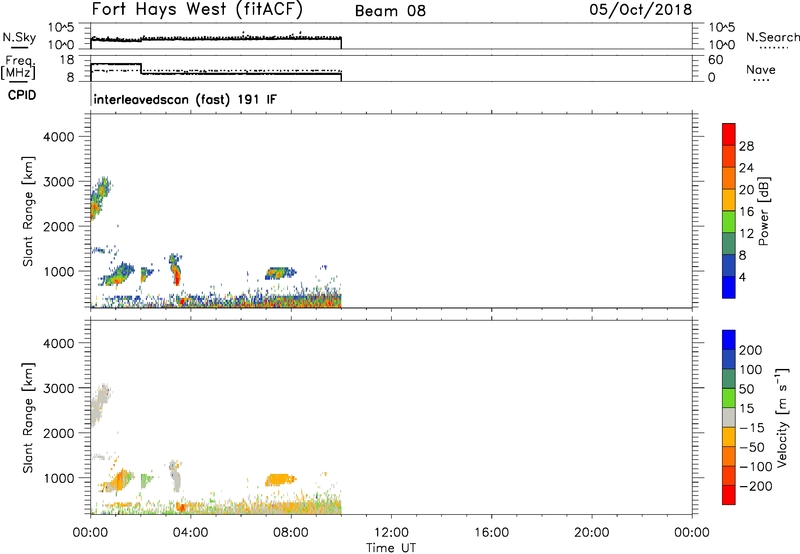800x554 pixels.
Task: Click the 'Slant Range [km]' label of power panel
Action: tap(28, 211)
